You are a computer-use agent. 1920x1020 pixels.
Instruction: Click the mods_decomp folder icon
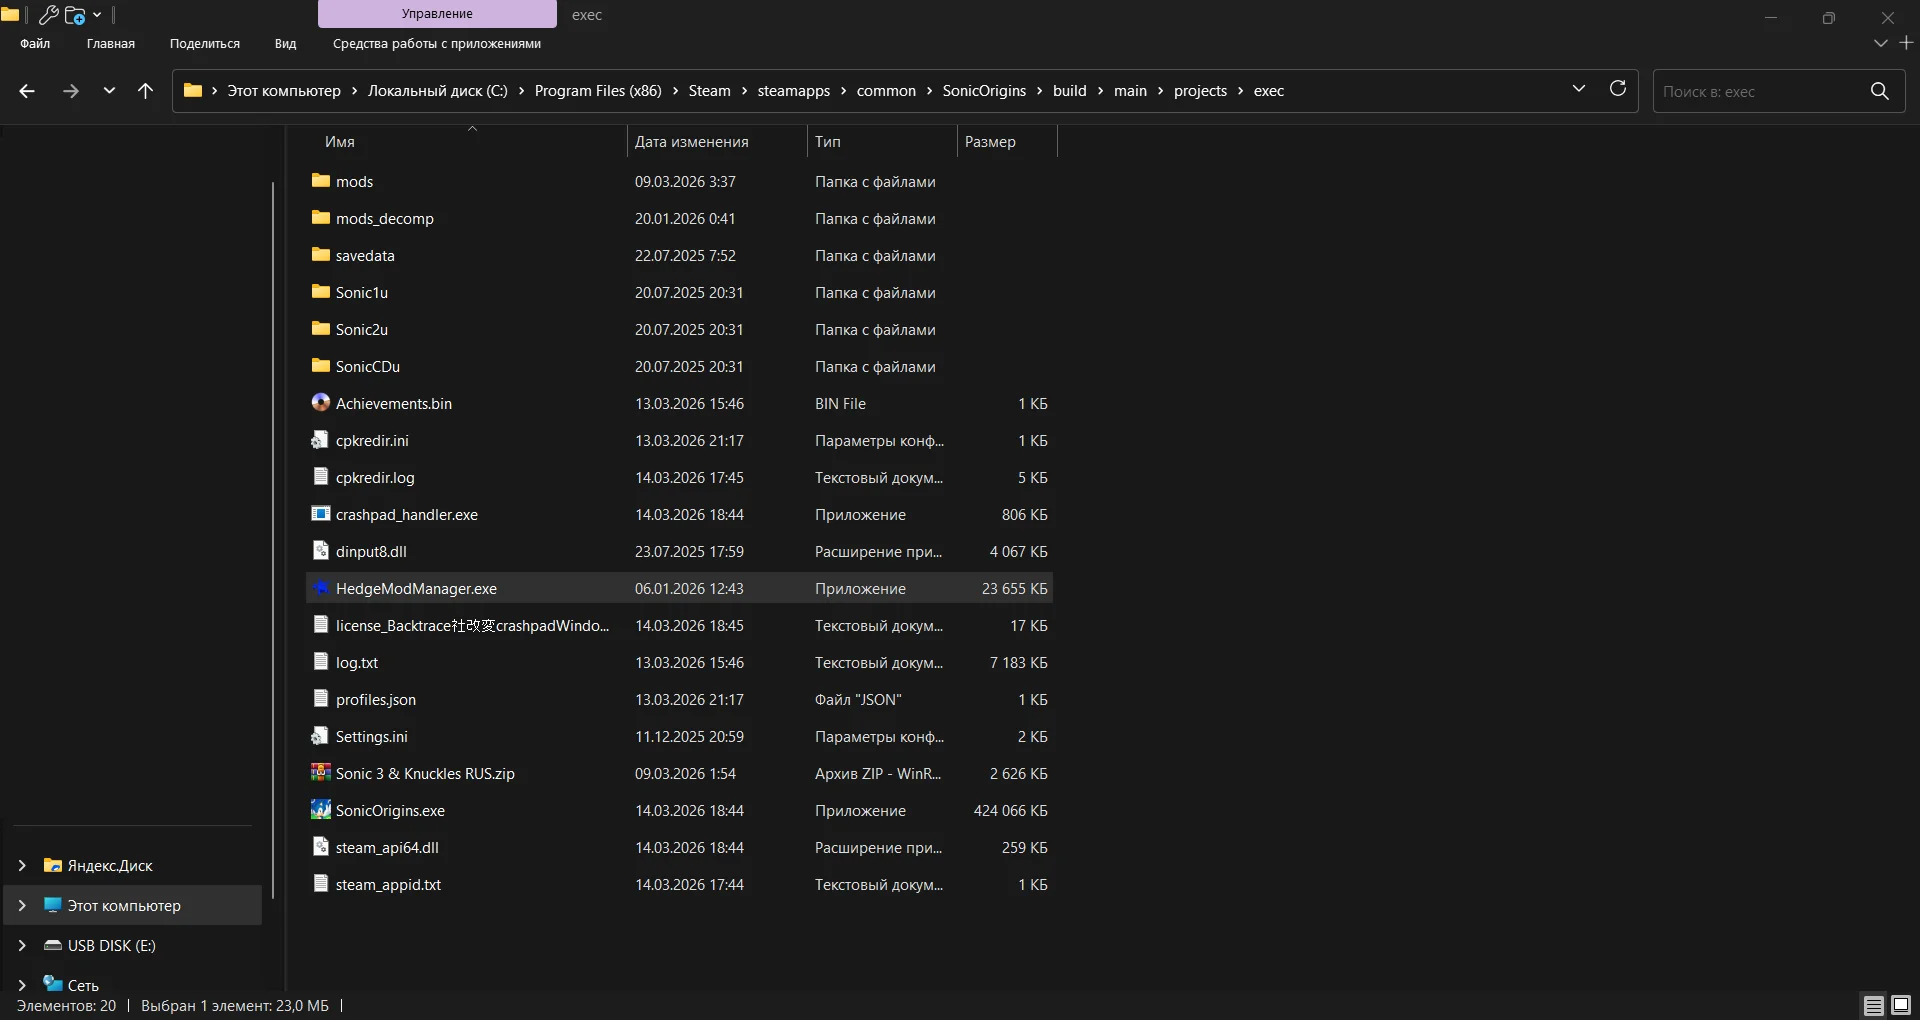point(320,218)
